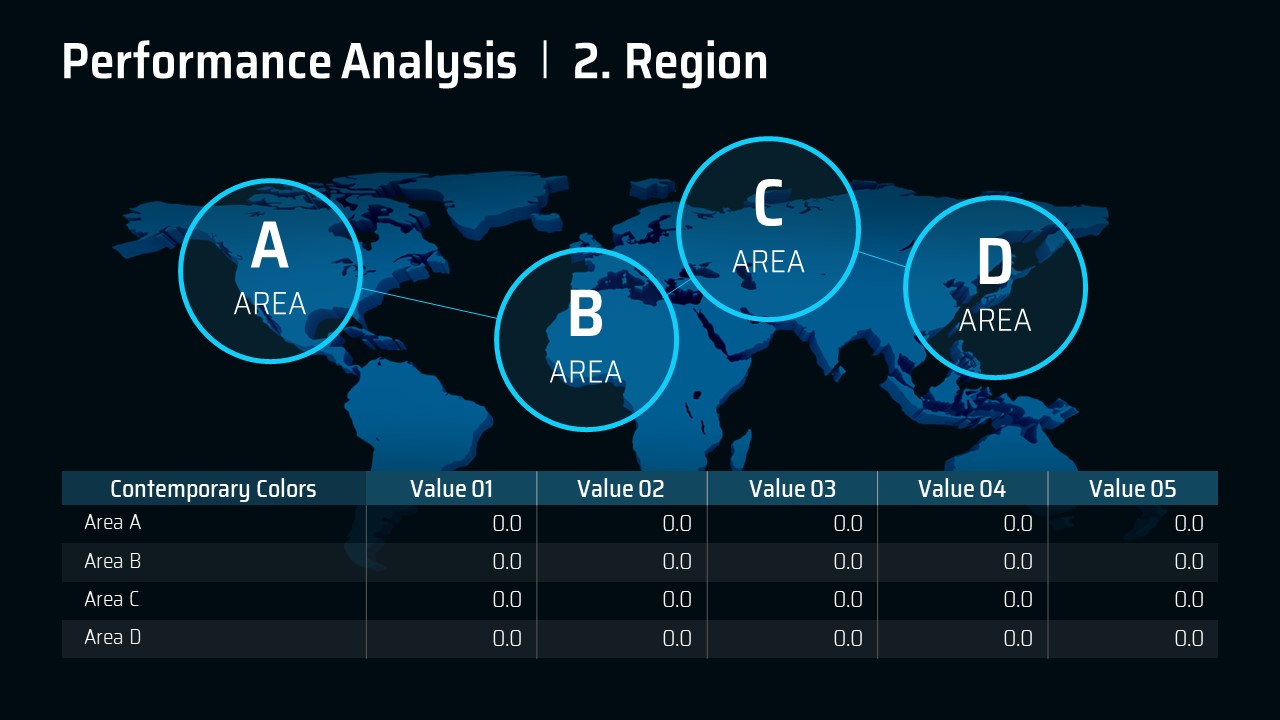Select the 'Area D' row label
The height and width of the screenshot is (720, 1280).
click(x=113, y=638)
